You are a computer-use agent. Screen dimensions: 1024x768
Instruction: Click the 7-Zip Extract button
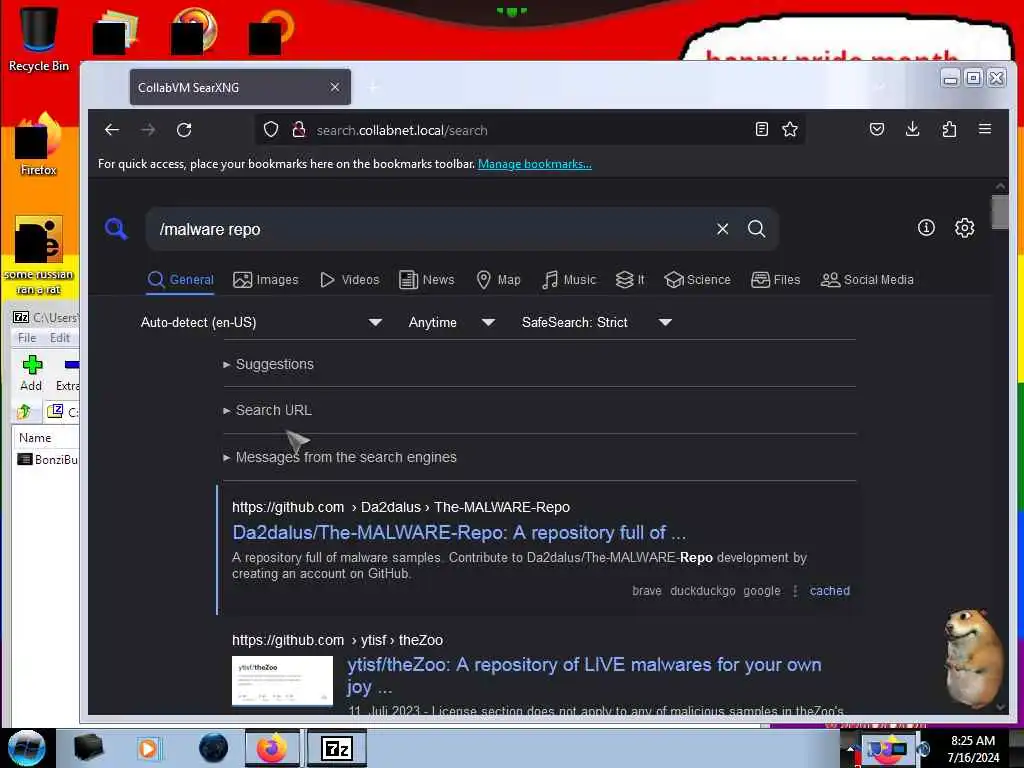[x=67, y=374]
